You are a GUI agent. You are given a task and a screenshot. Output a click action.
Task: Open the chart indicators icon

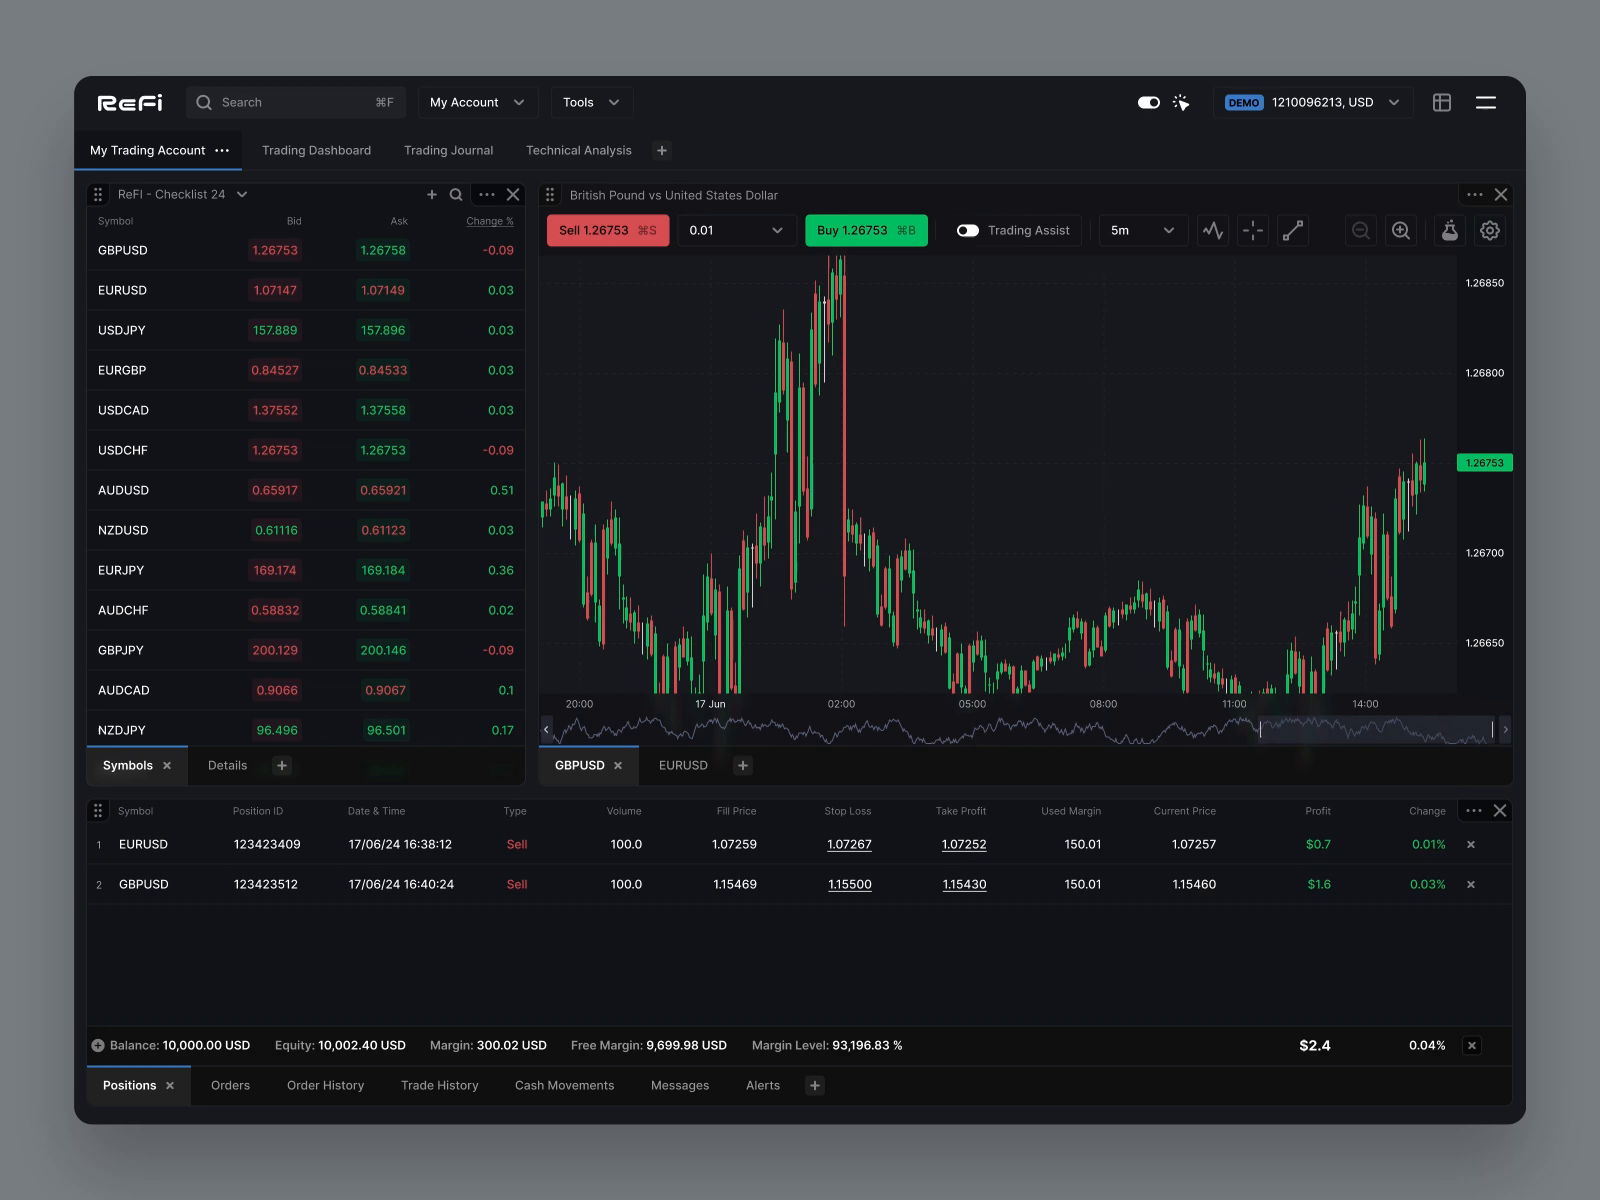coord(1213,231)
